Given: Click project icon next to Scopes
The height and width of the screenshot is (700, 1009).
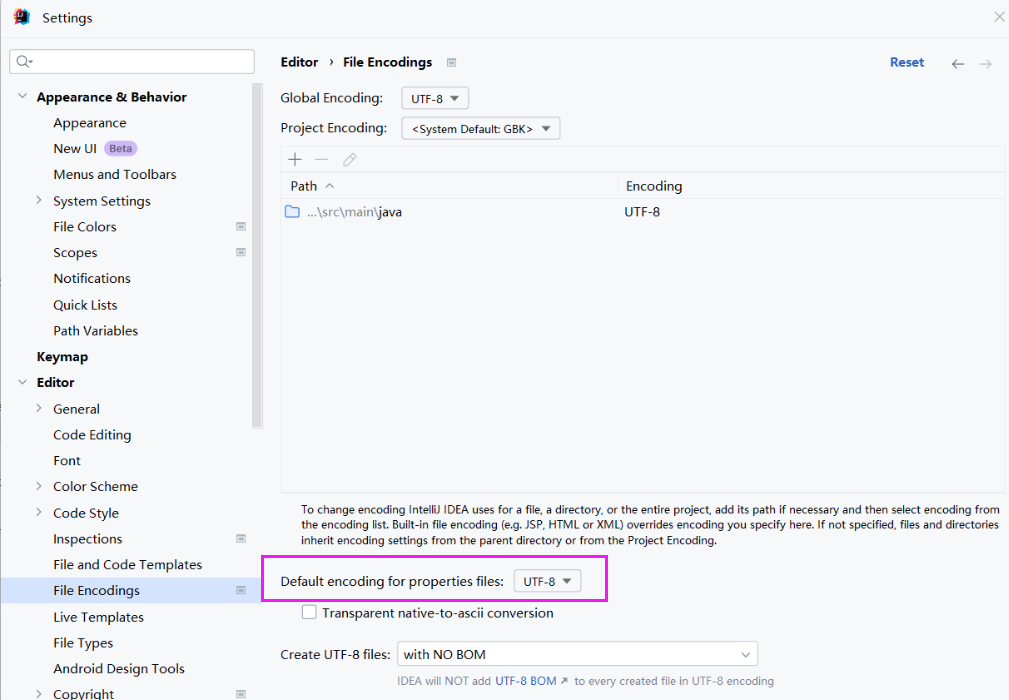Looking at the screenshot, I should coord(241,252).
